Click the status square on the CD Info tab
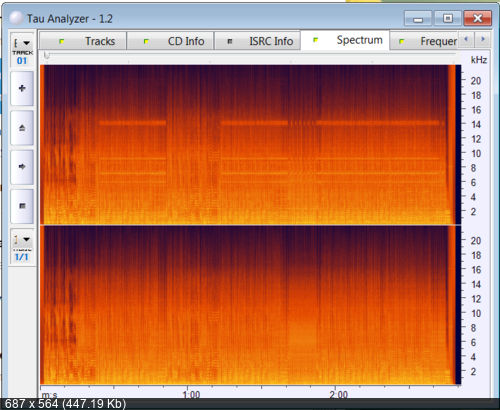 (146, 41)
